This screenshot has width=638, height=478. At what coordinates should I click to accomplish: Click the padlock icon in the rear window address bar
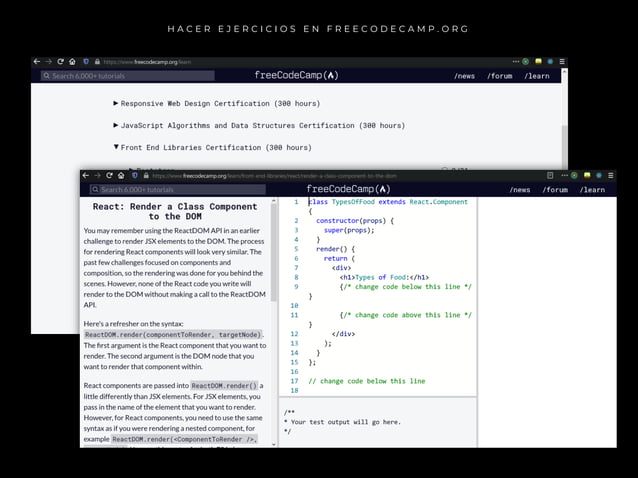point(97,62)
